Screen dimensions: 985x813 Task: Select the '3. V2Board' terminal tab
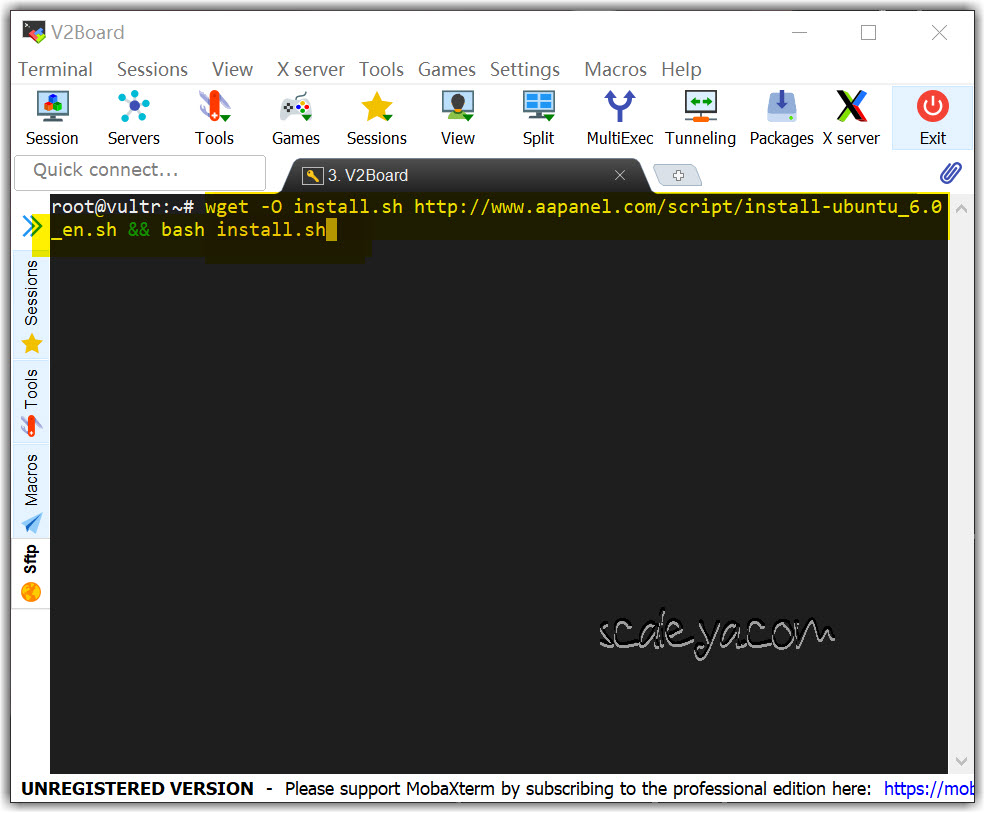point(368,175)
